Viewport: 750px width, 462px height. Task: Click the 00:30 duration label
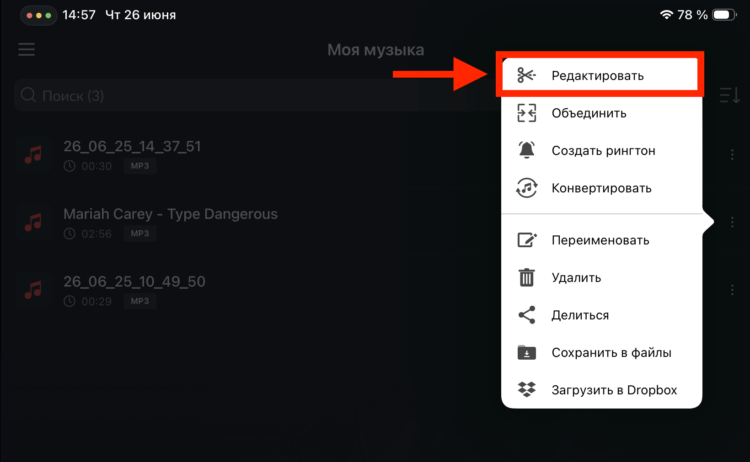tap(97, 166)
